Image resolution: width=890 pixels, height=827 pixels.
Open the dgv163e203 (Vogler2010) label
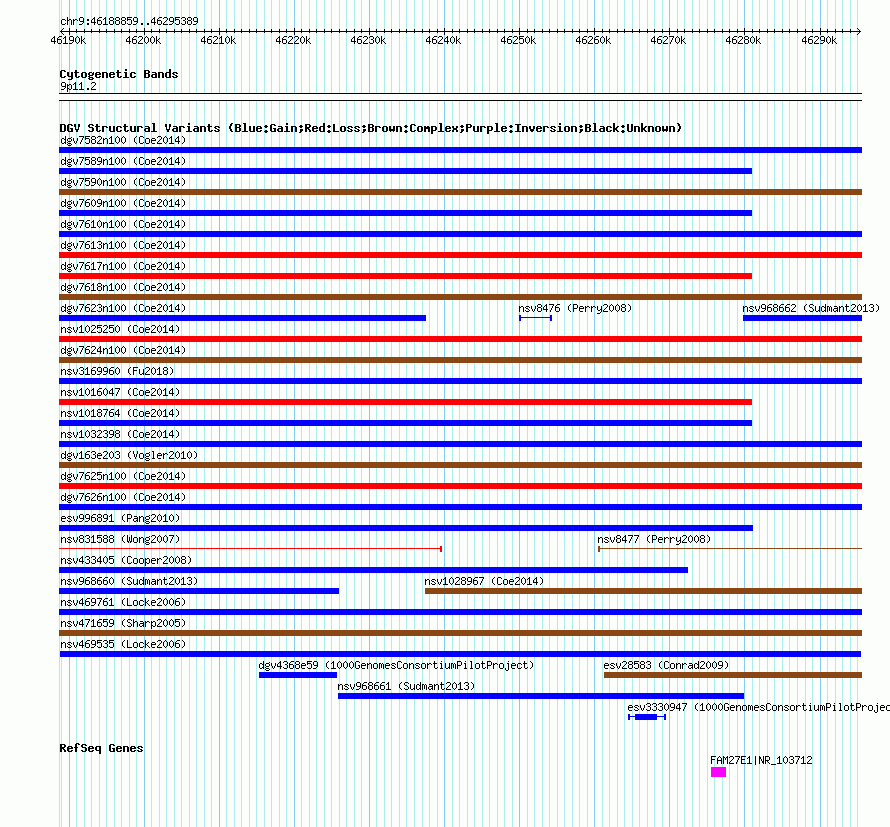pyautogui.click(x=129, y=455)
